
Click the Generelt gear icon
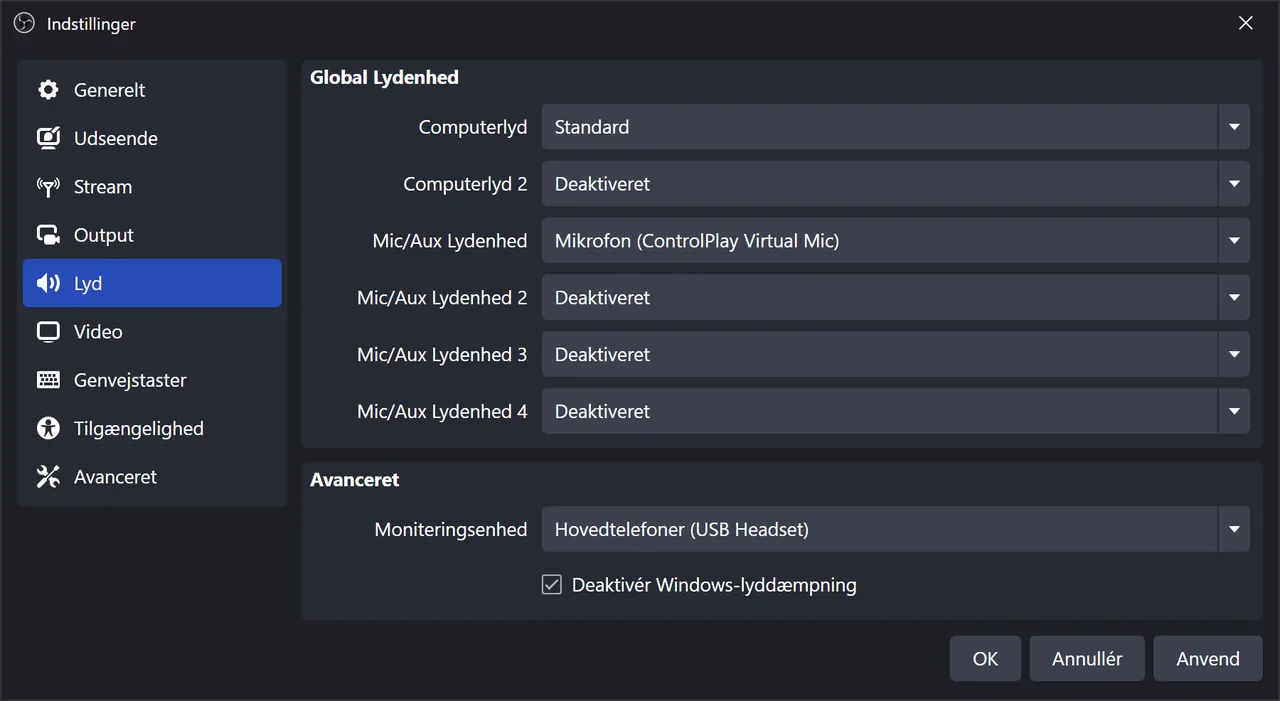tap(48, 90)
